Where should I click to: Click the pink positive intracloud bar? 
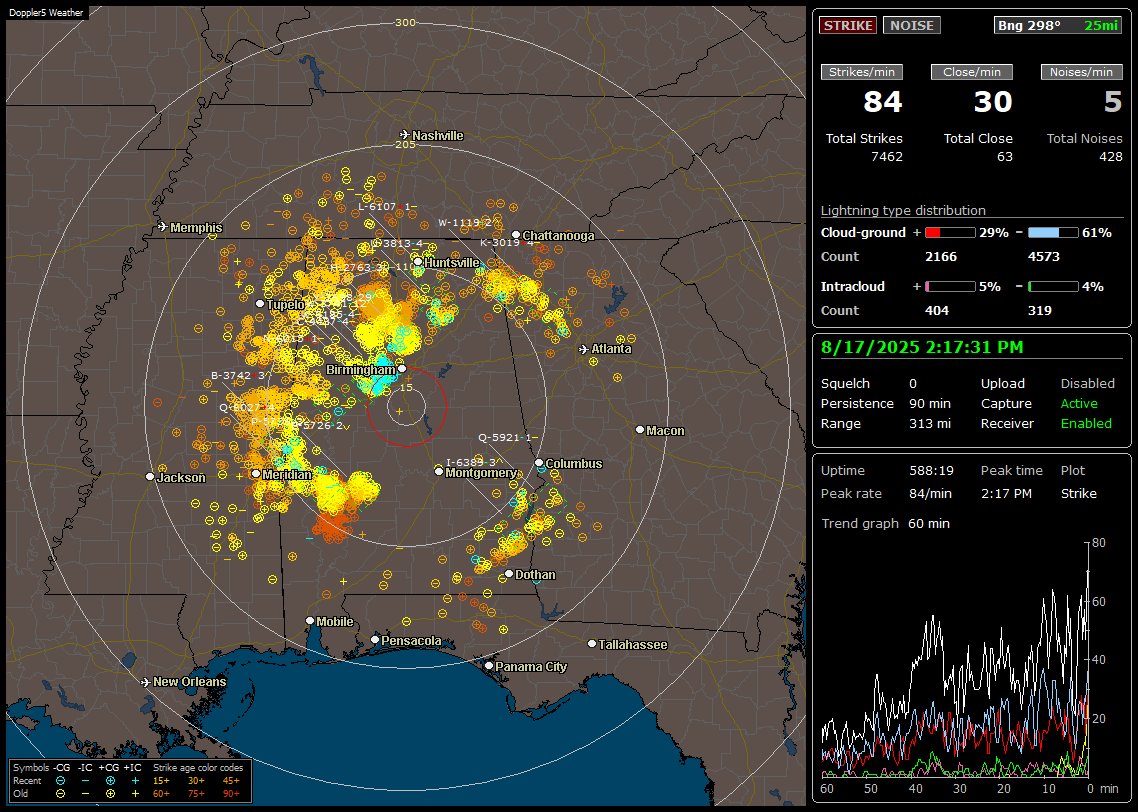pos(950,287)
